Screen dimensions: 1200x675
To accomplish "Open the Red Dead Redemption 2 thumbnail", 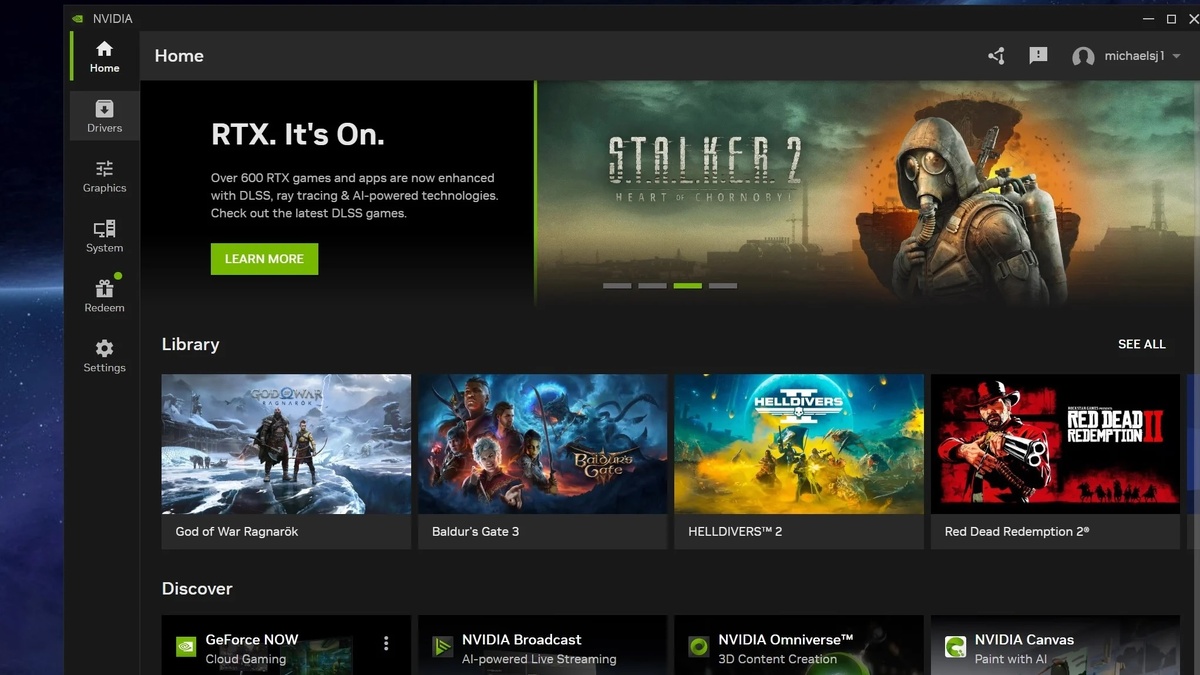I will 1055,444.
